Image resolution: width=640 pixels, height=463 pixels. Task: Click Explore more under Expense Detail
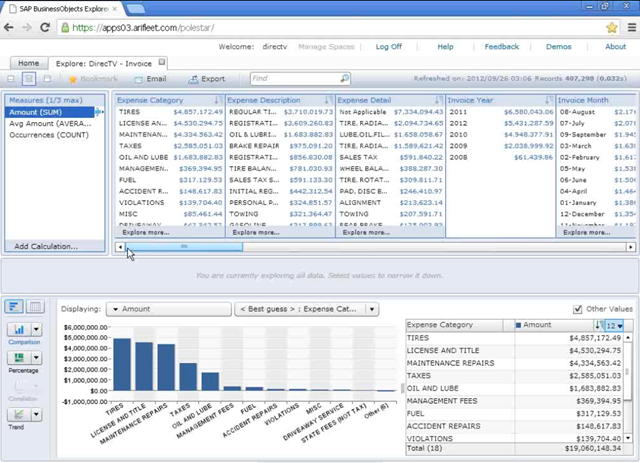pos(366,232)
